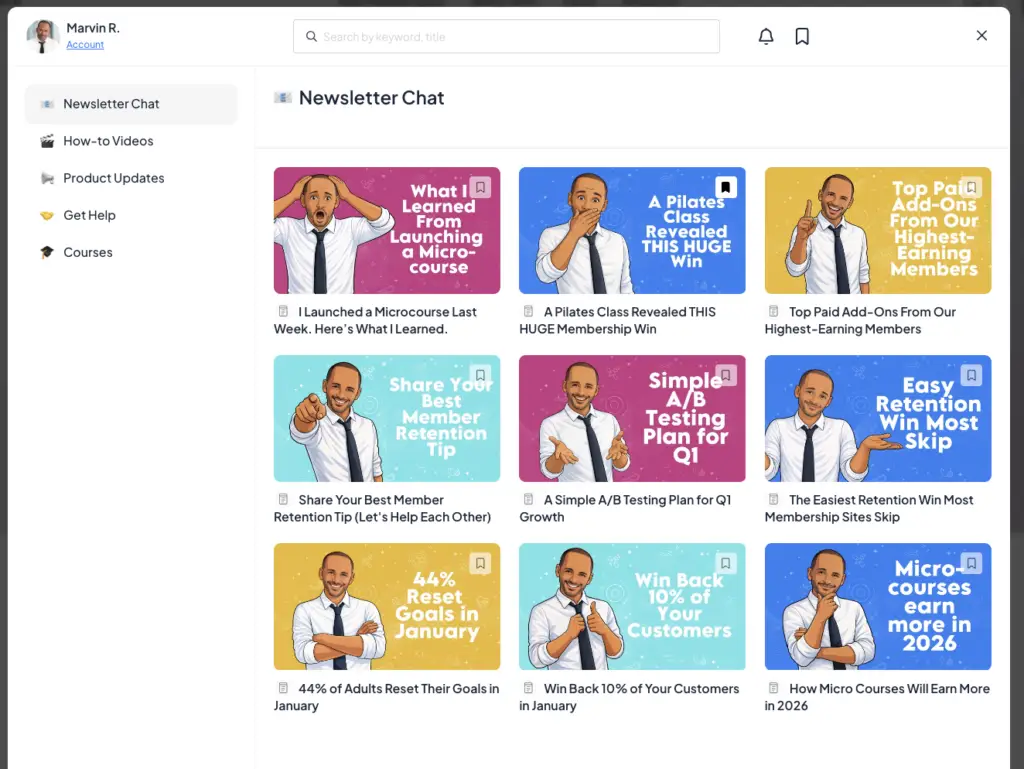Click the Newsletter Chat sidebar icon
This screenshot has width=1024, height=769.
(47, 104)
